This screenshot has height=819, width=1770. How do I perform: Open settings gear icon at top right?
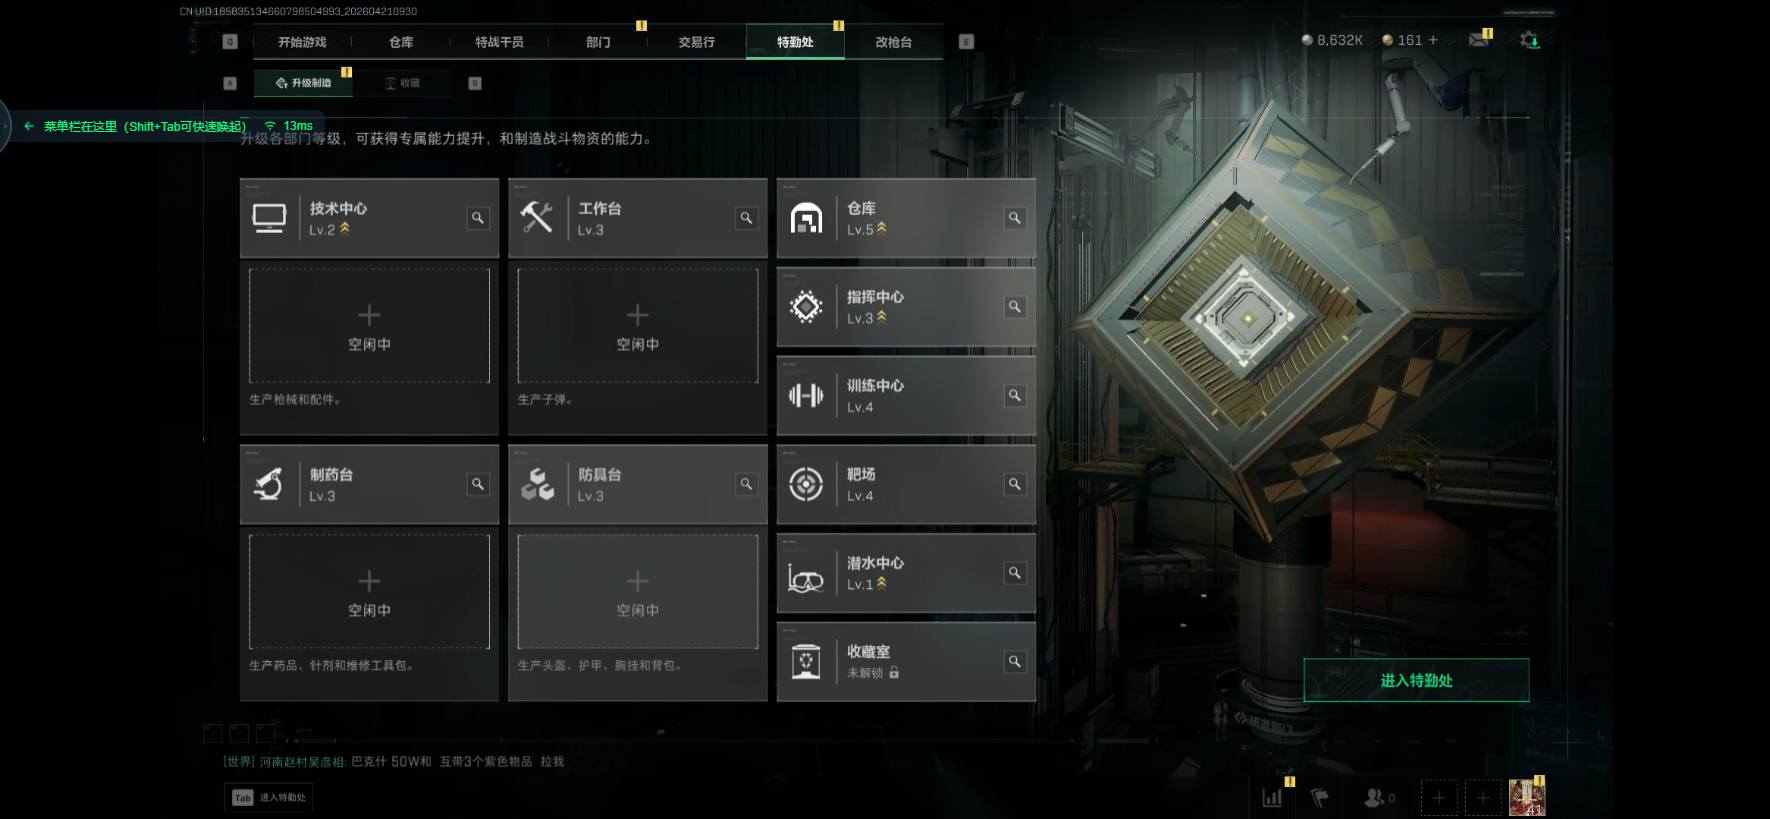pos(1529,40)
